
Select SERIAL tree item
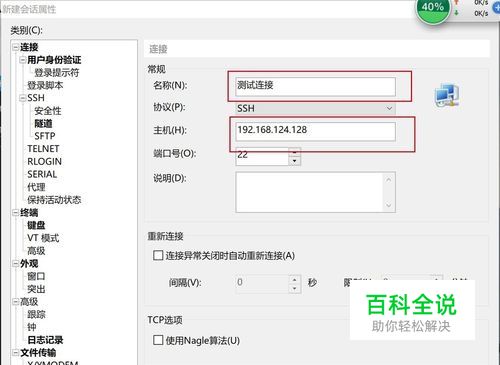[42, 174]
